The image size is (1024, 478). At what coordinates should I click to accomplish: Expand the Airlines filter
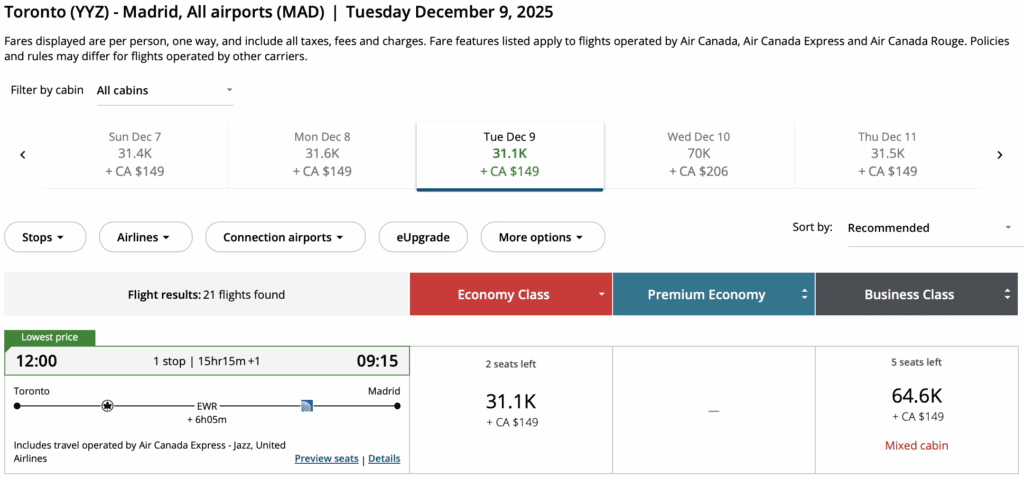click(x=142, y=238)
